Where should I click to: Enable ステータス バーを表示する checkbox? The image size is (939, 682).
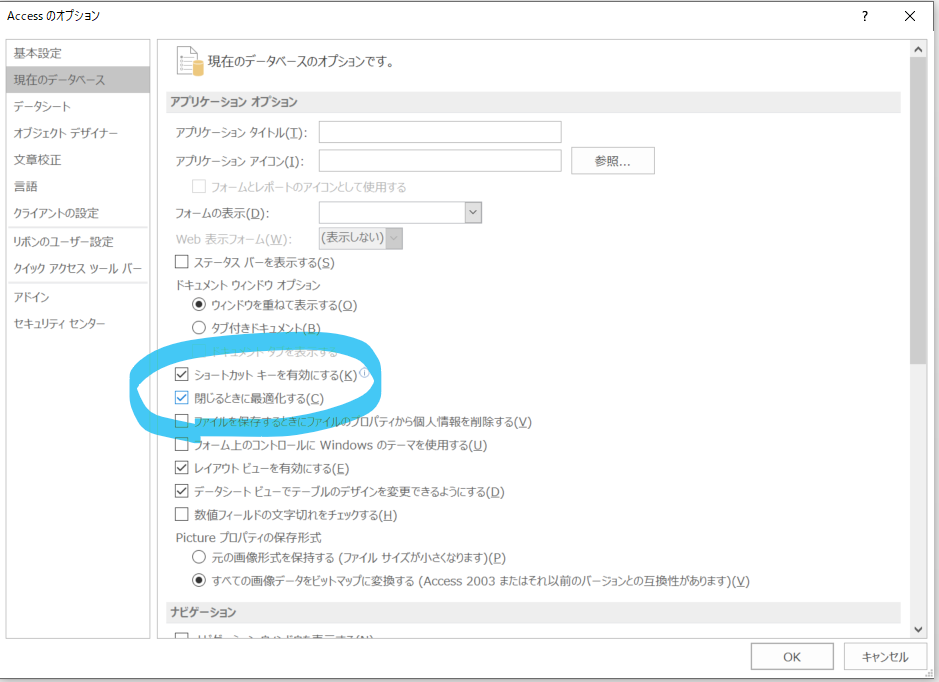181,262
